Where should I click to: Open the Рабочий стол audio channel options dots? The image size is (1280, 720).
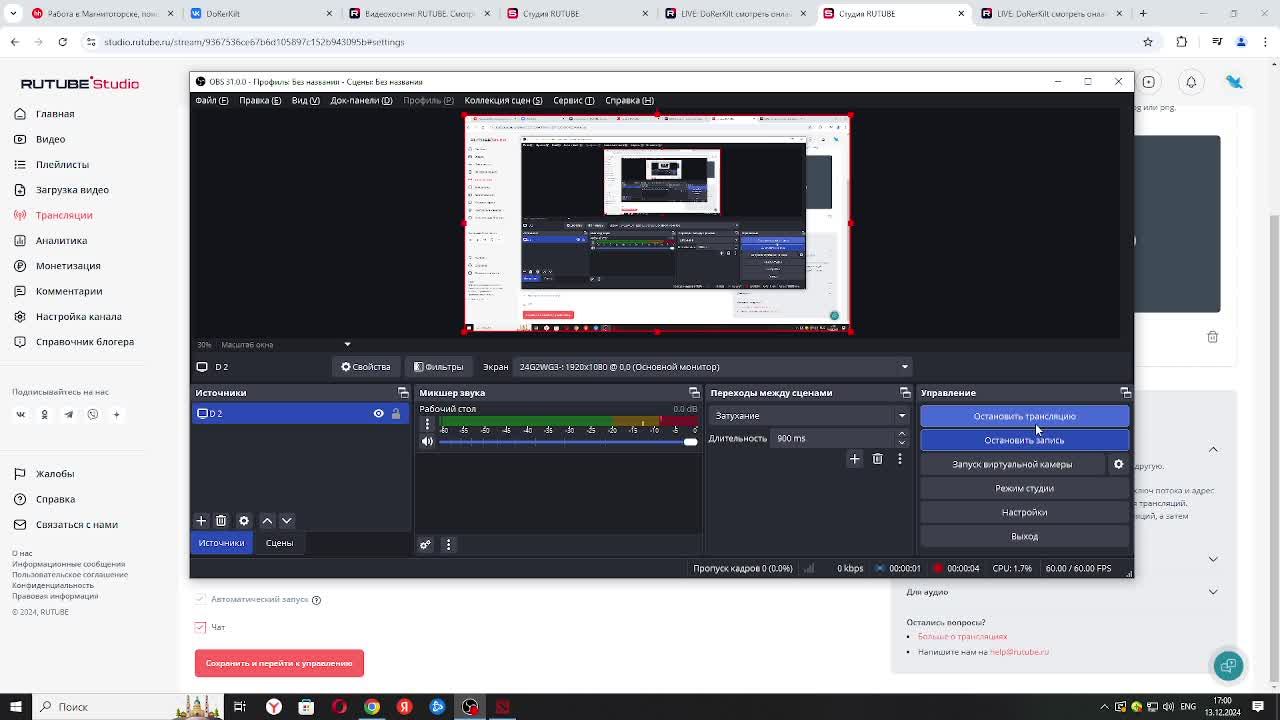427,424
